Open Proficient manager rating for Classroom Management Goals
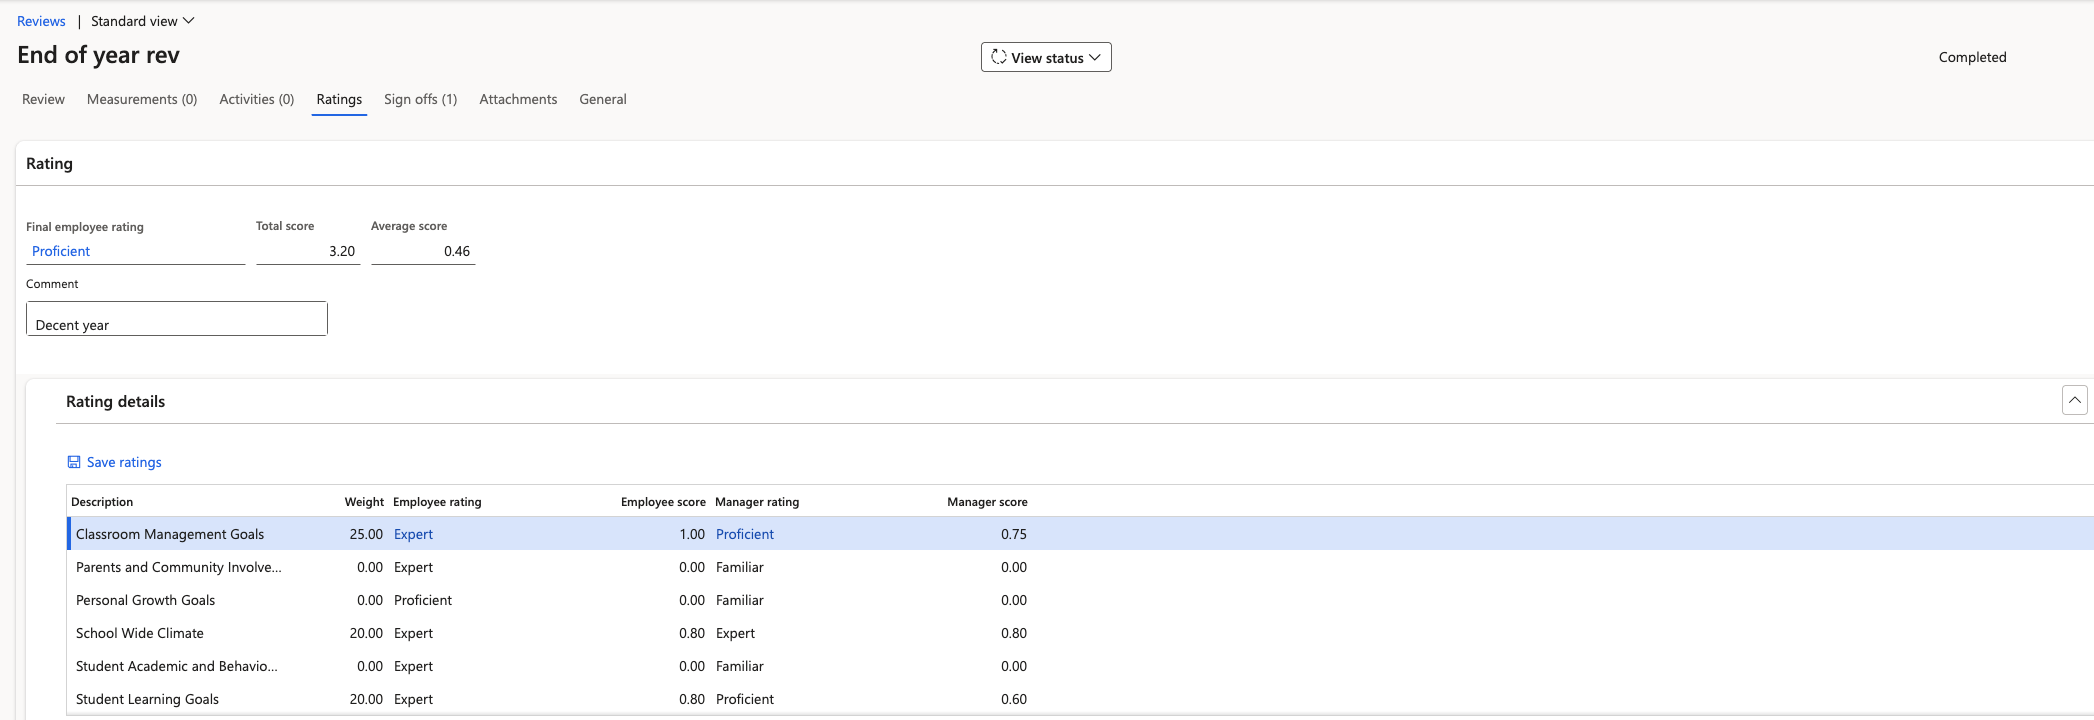The image size is (2094, 720). 745,534
